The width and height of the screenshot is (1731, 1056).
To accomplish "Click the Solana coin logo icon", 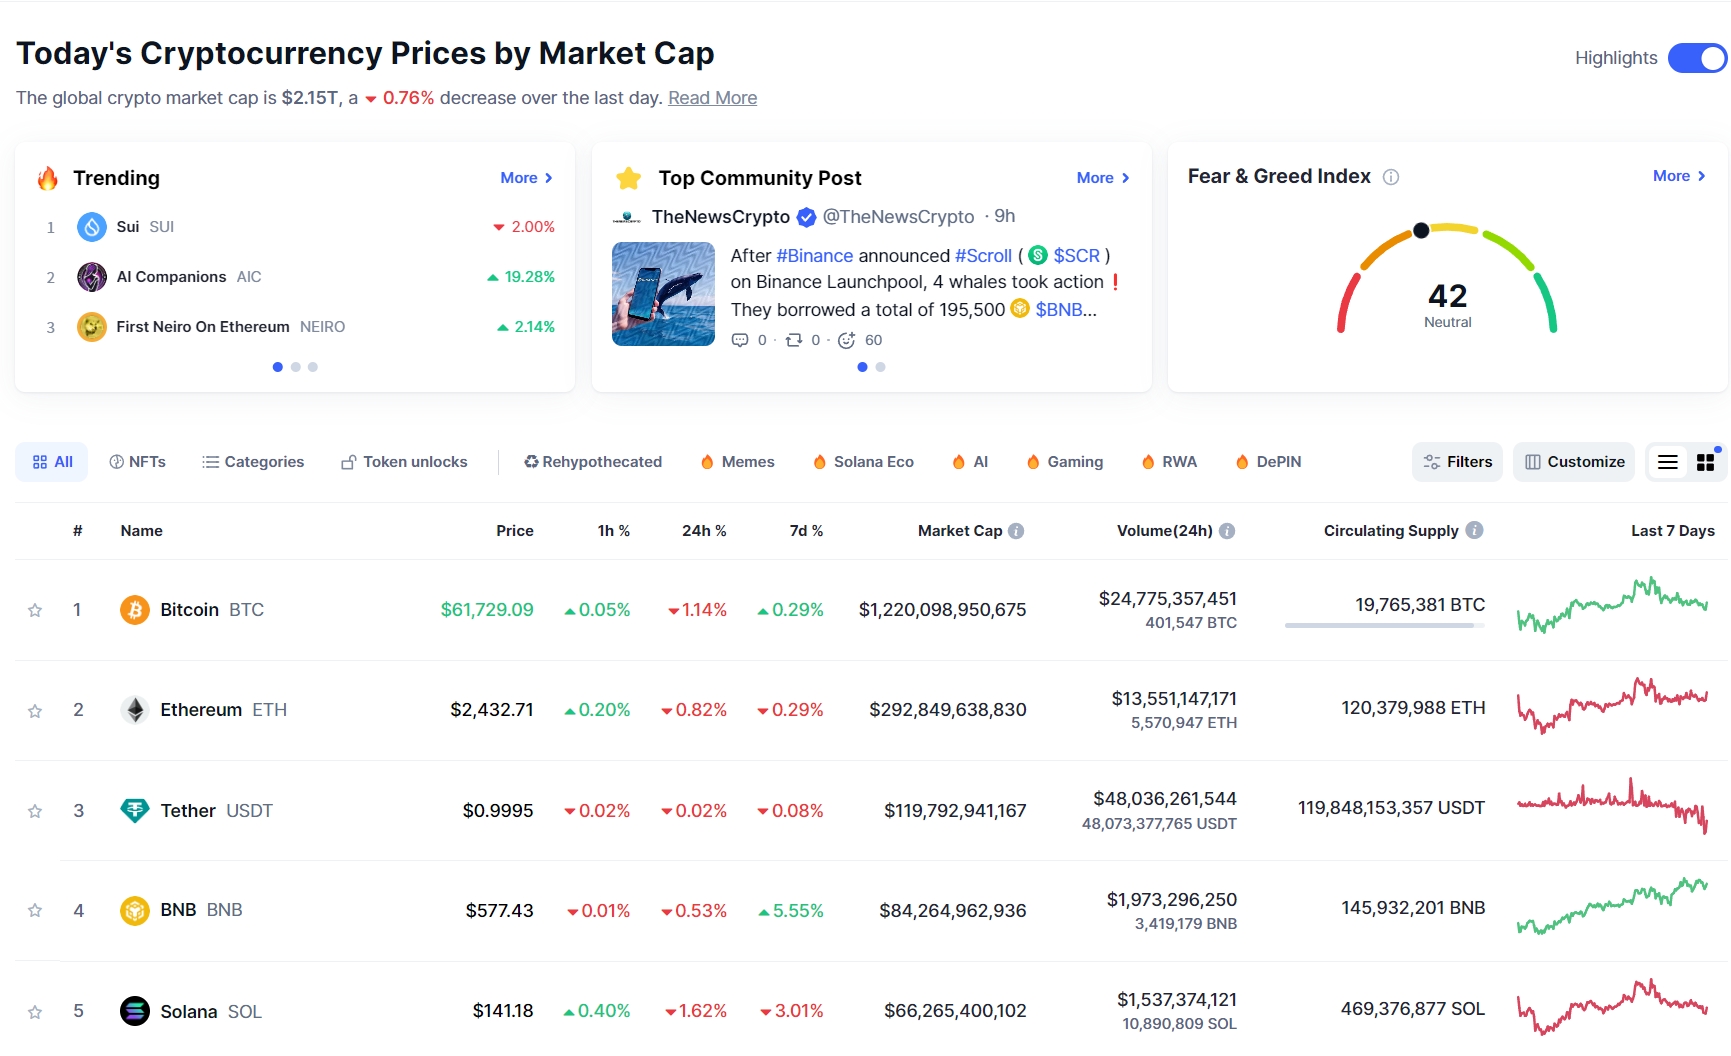I will click(134, 1011).
